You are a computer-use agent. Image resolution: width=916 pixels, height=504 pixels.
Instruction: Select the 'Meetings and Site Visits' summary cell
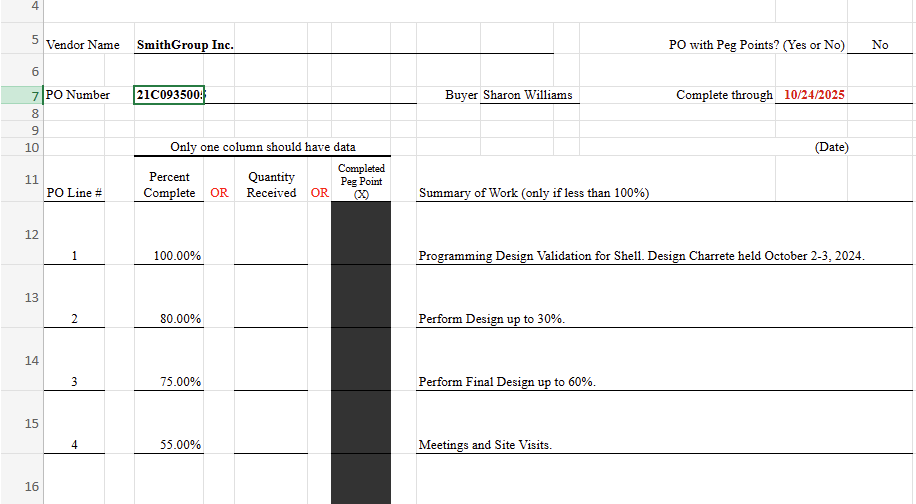click(x=485, y=445)
